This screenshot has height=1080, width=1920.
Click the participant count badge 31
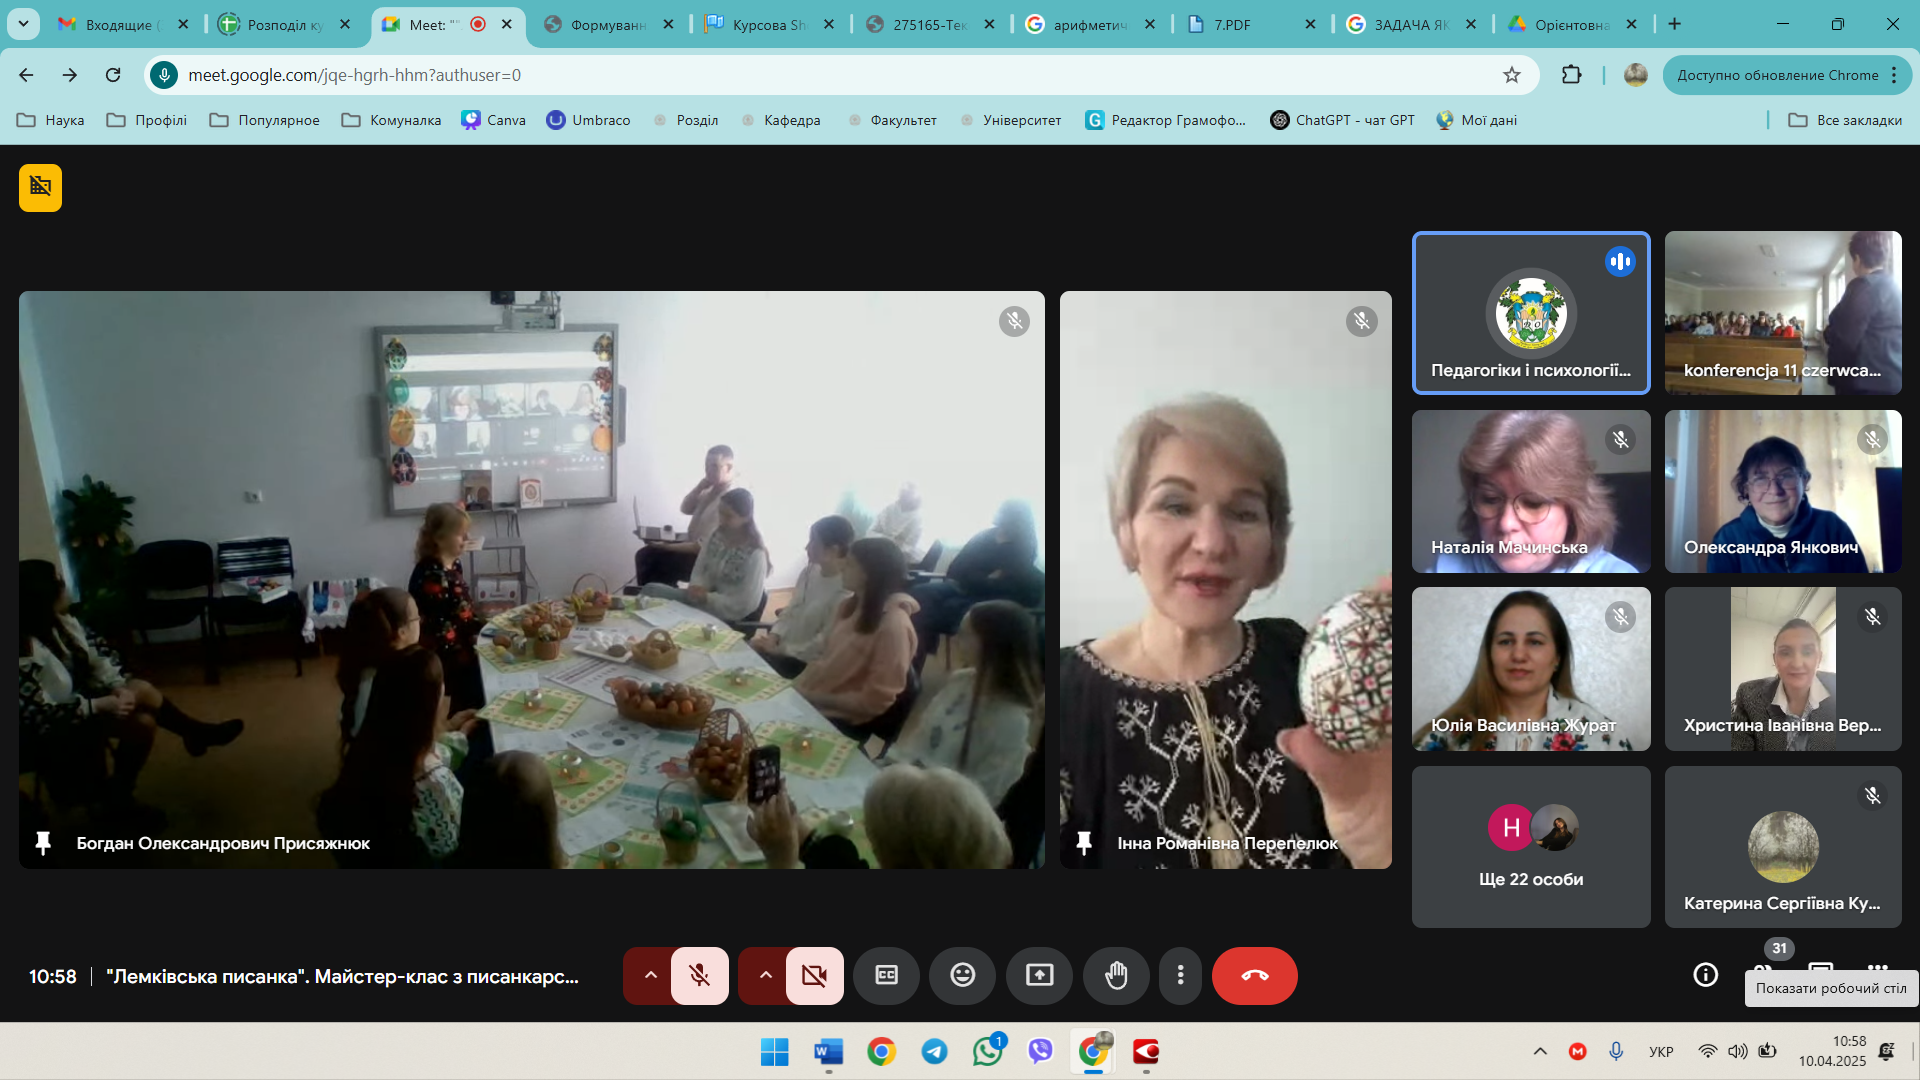pos(1779,948)
